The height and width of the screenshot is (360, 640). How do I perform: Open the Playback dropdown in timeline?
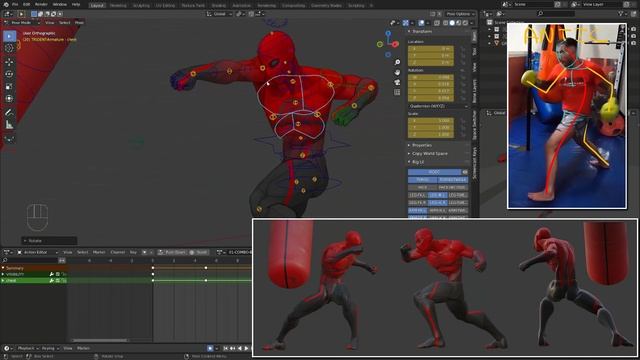pos(28,348)
